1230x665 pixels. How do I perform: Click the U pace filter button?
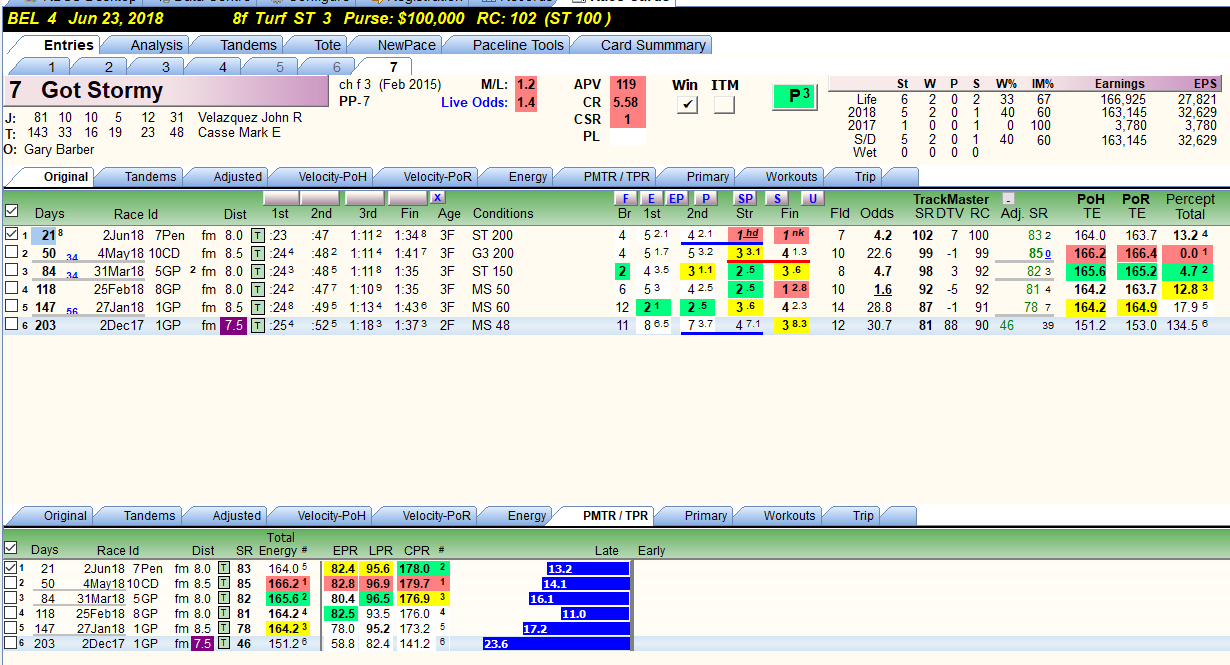[812, 198]
